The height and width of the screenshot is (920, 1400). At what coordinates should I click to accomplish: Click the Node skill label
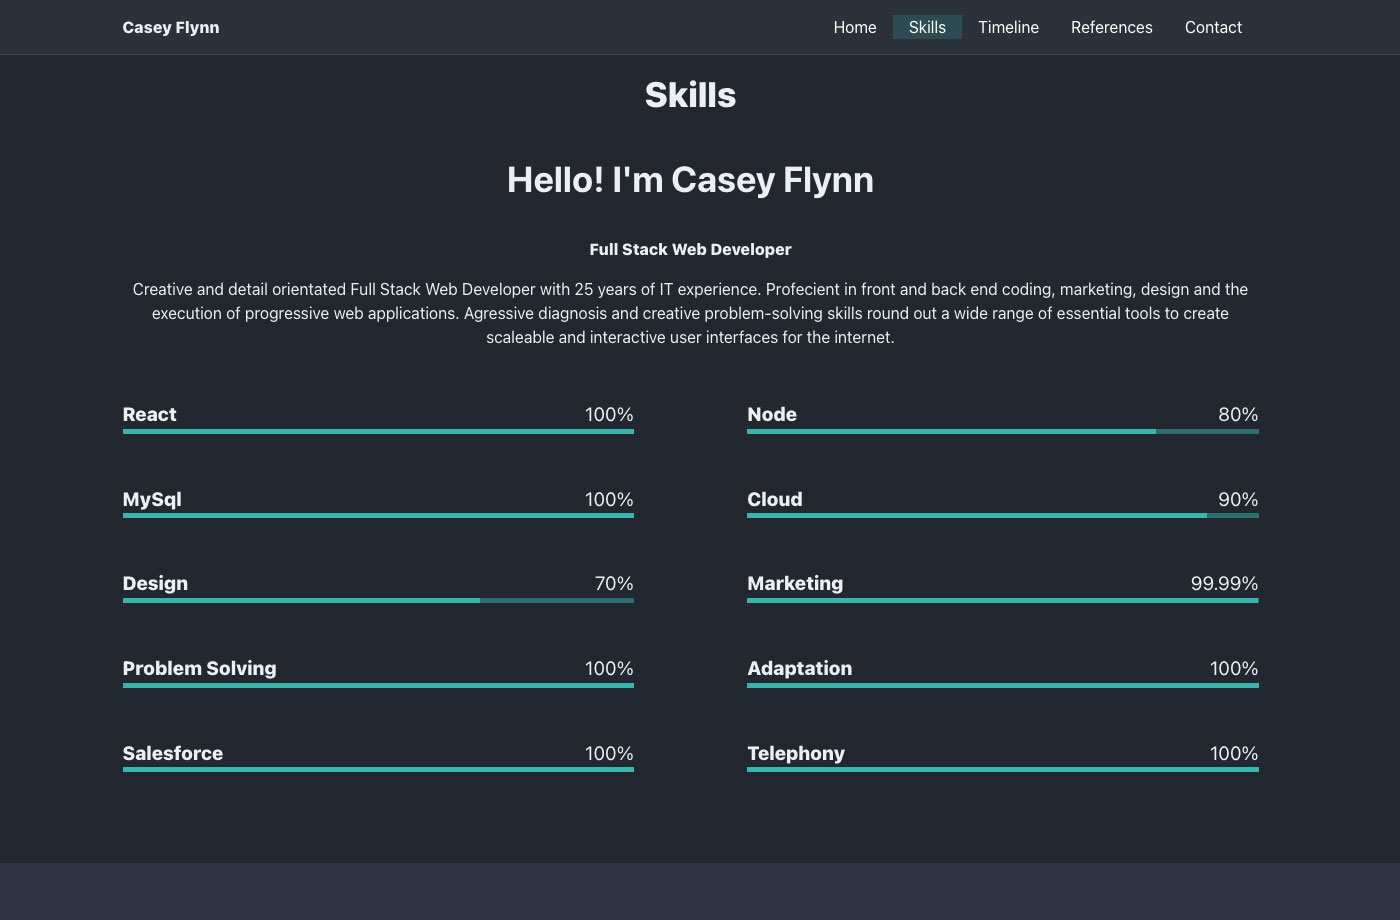772,414
